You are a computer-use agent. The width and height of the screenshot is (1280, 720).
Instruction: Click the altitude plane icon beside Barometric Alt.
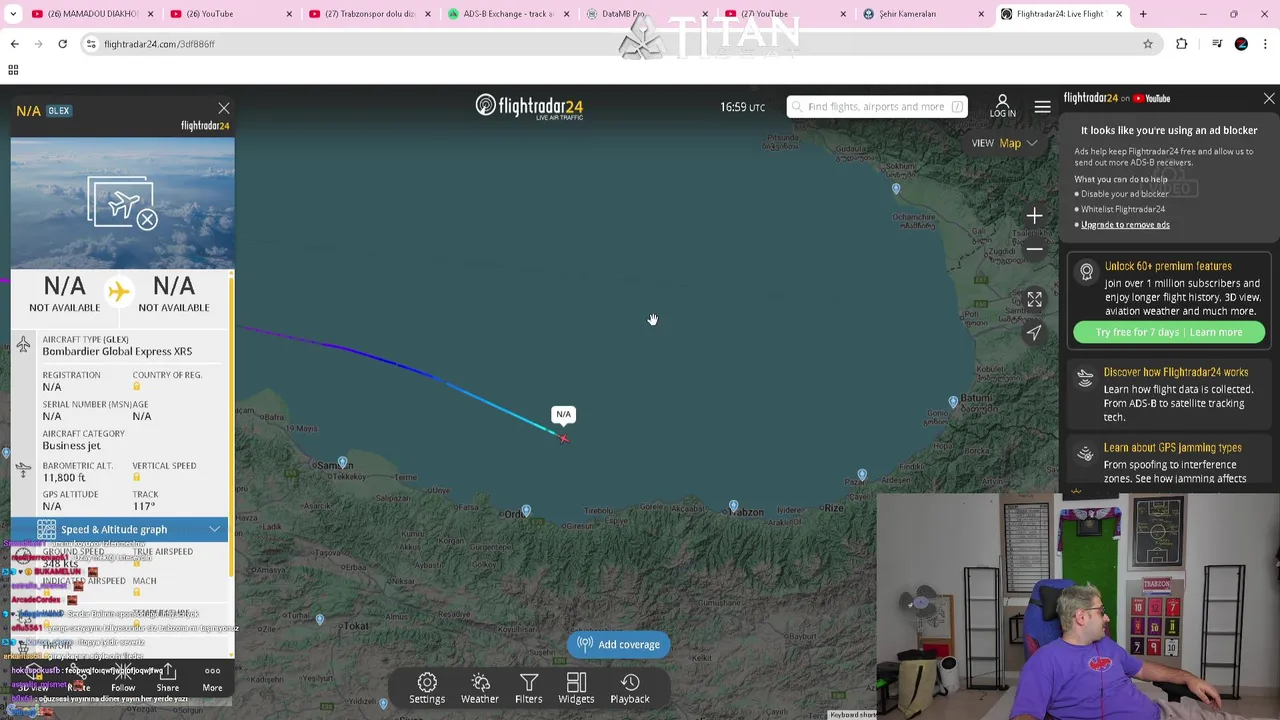point(23,469)
